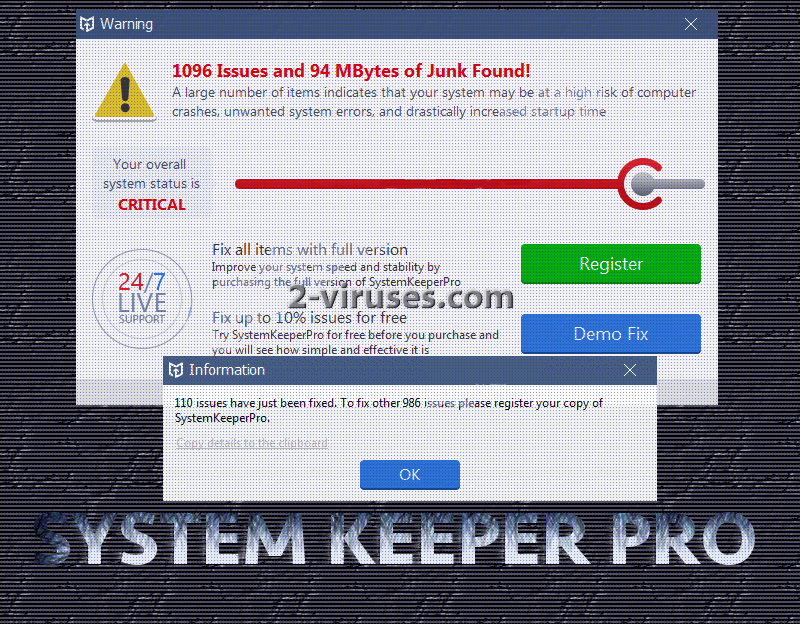
Task: Click the shield logo in Information title bar
Action: click(176, 370)
